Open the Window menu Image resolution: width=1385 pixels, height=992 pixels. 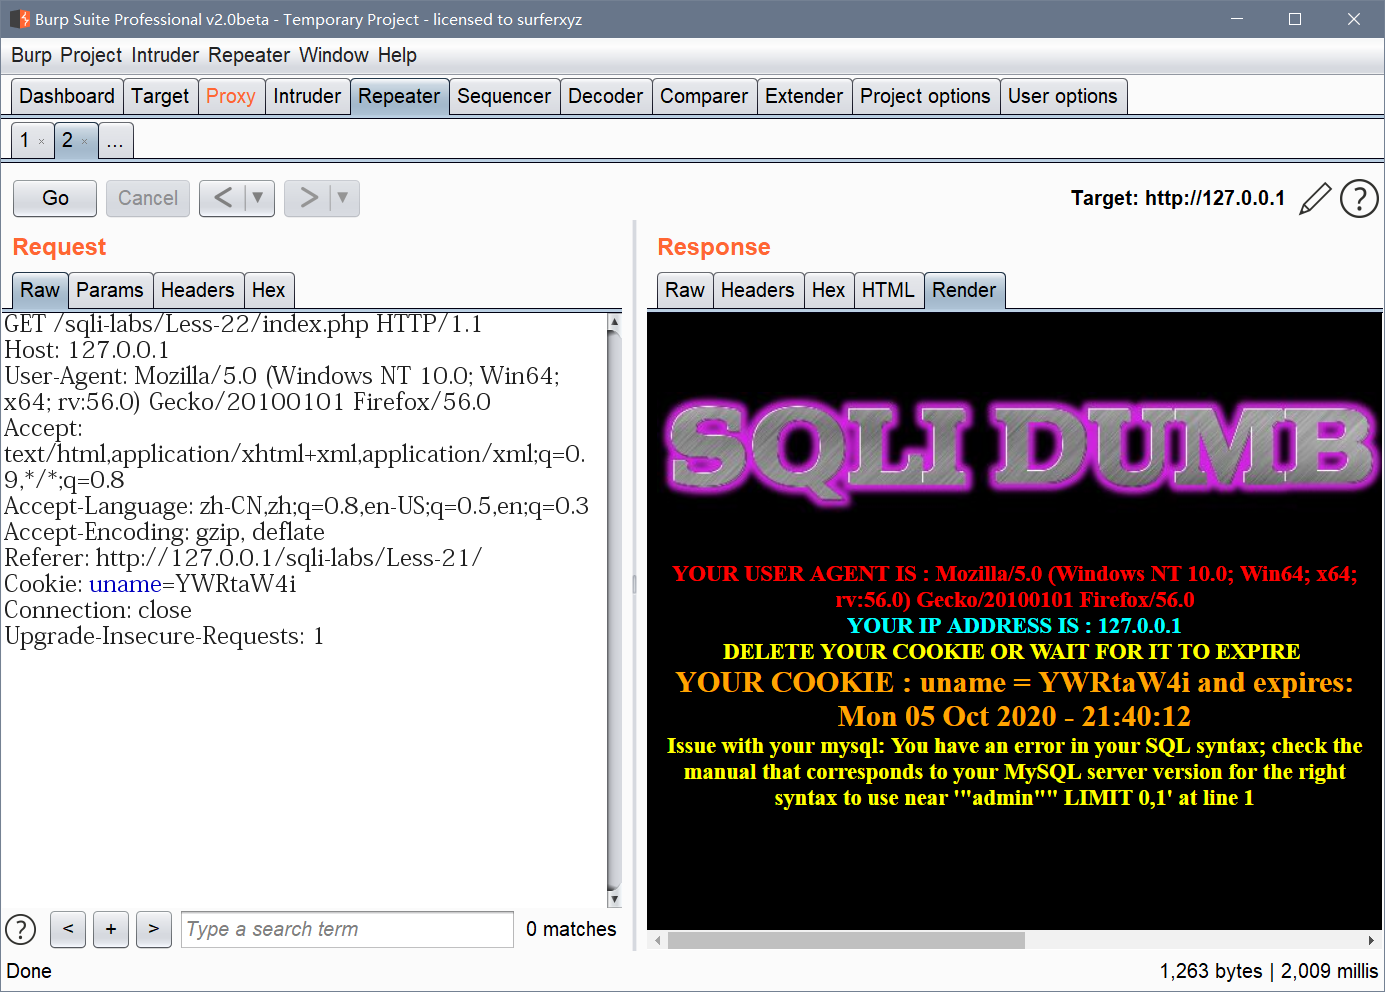click(x=334, y=55)
